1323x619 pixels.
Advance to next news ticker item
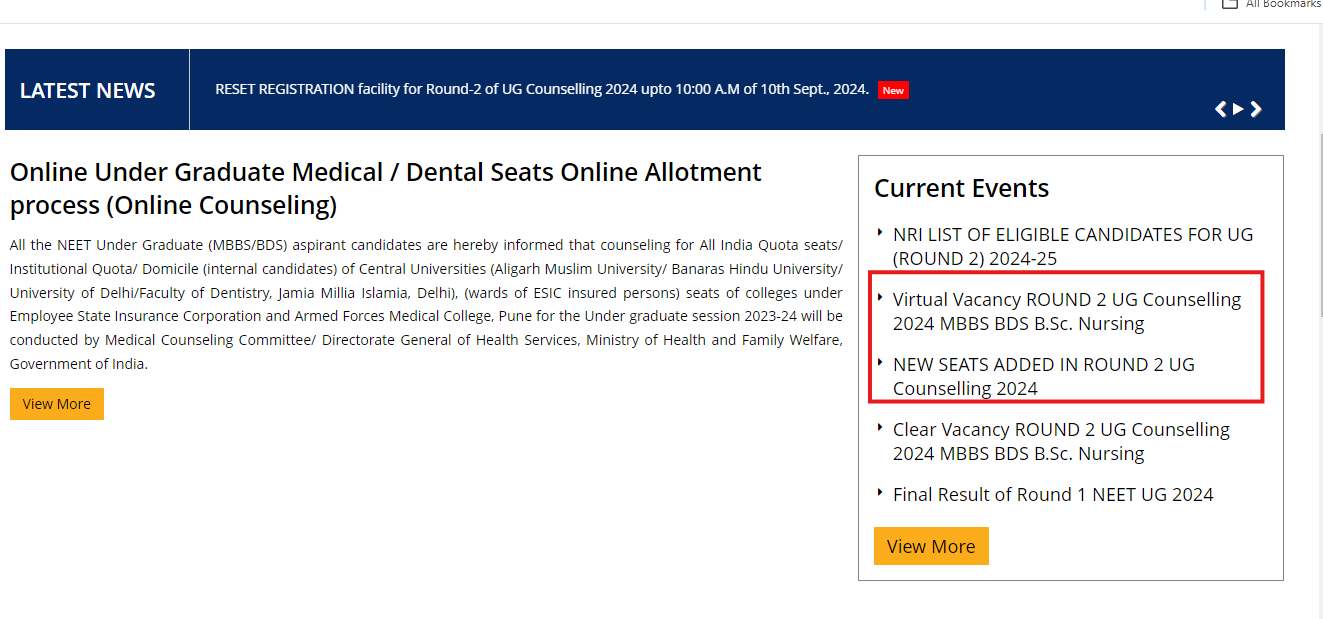pyautogui.click(x=1257, y=109)
